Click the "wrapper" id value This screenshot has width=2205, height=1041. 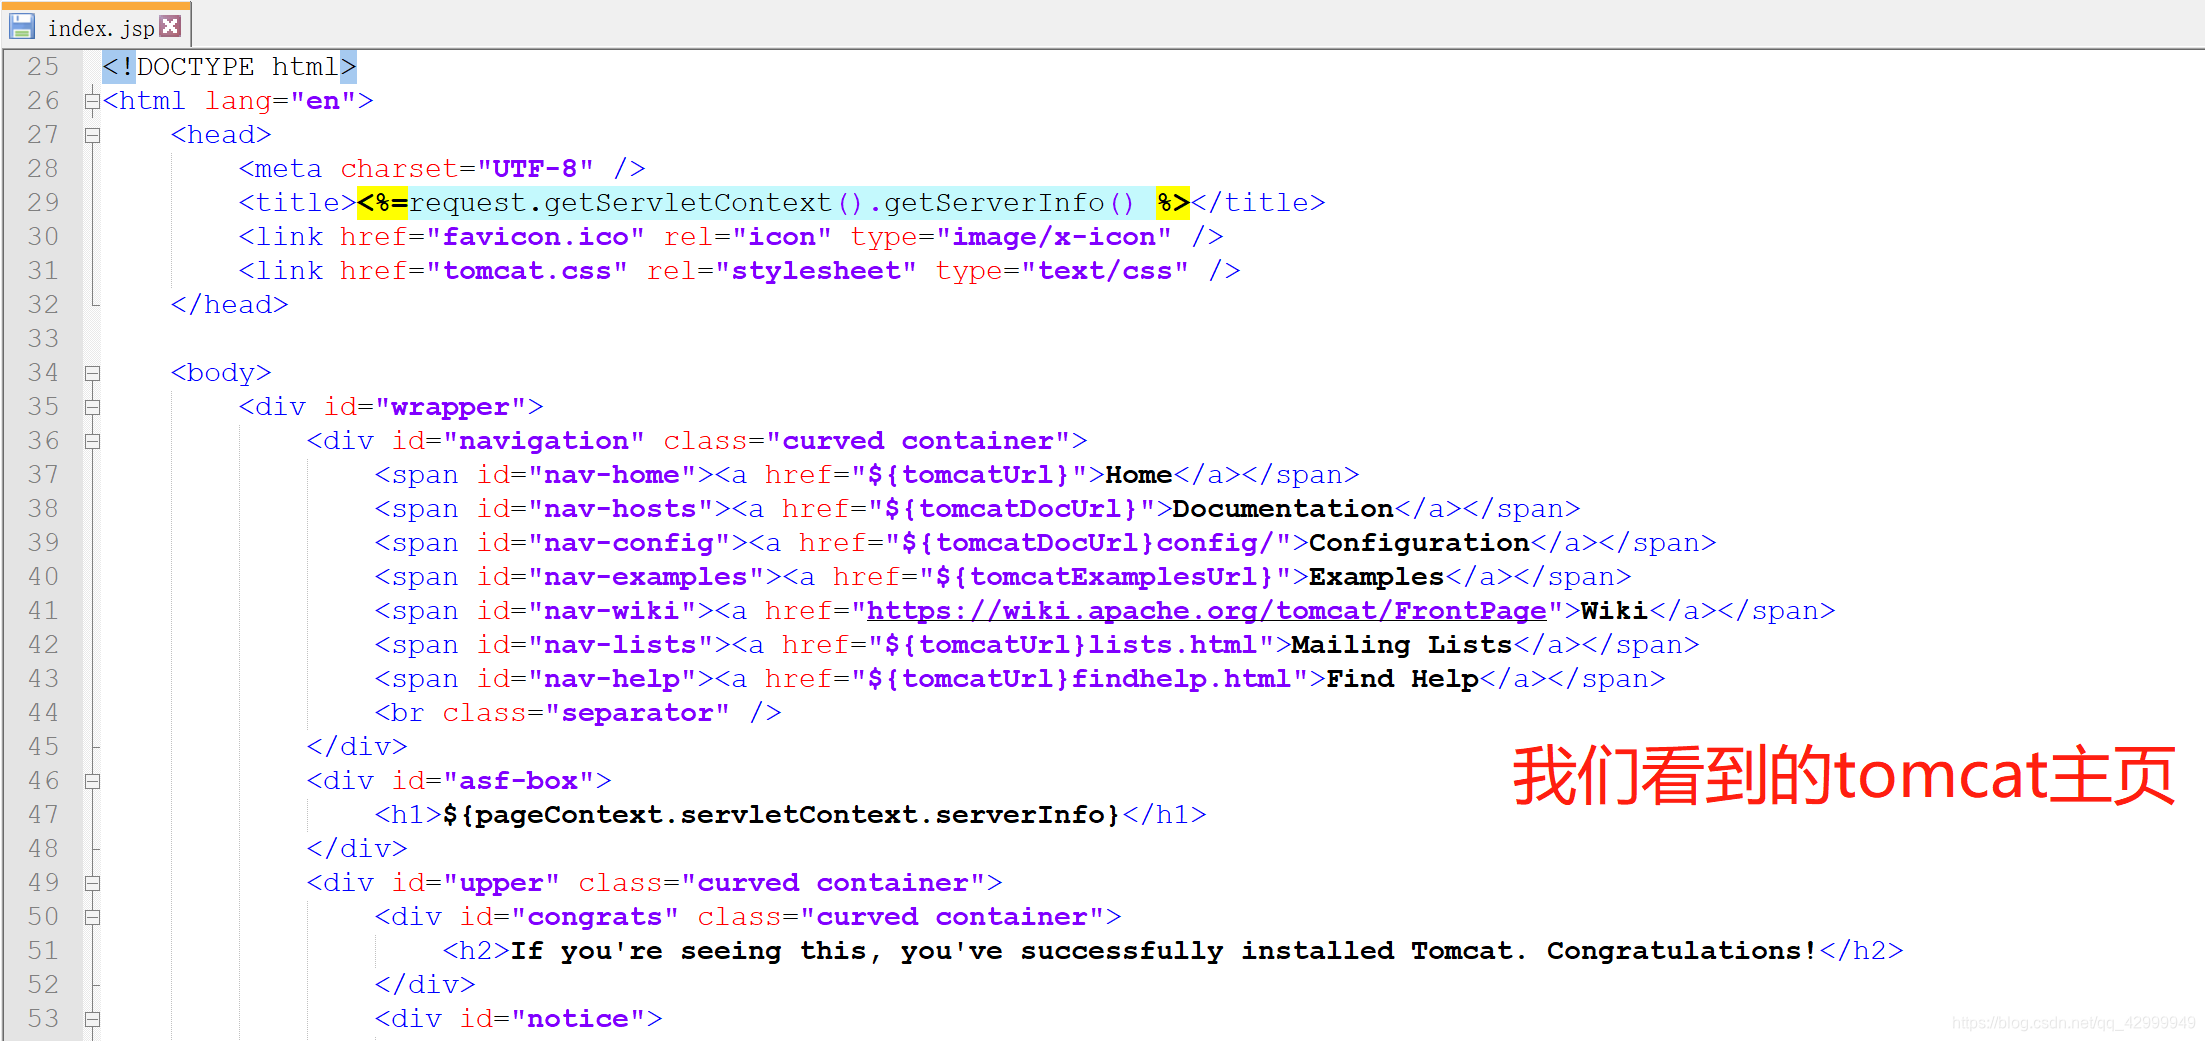click(x=450, y=407)
